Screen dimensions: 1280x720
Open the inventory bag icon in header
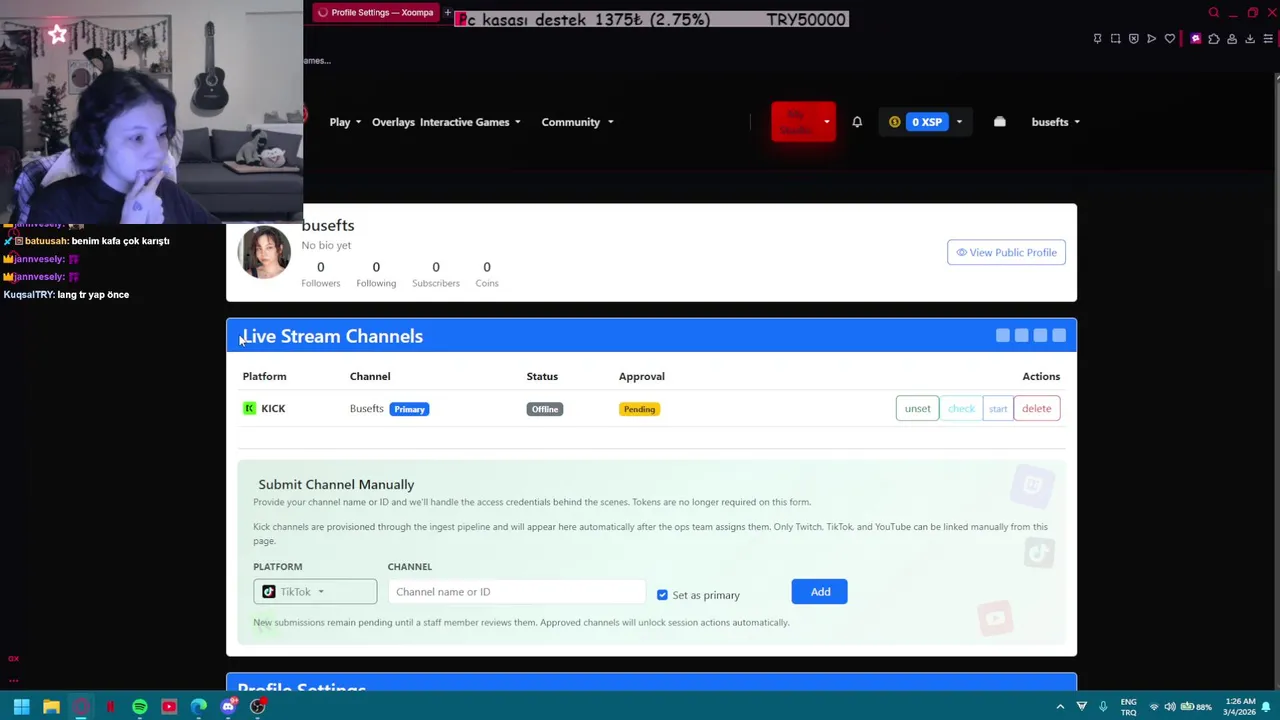tap(999, 122)
